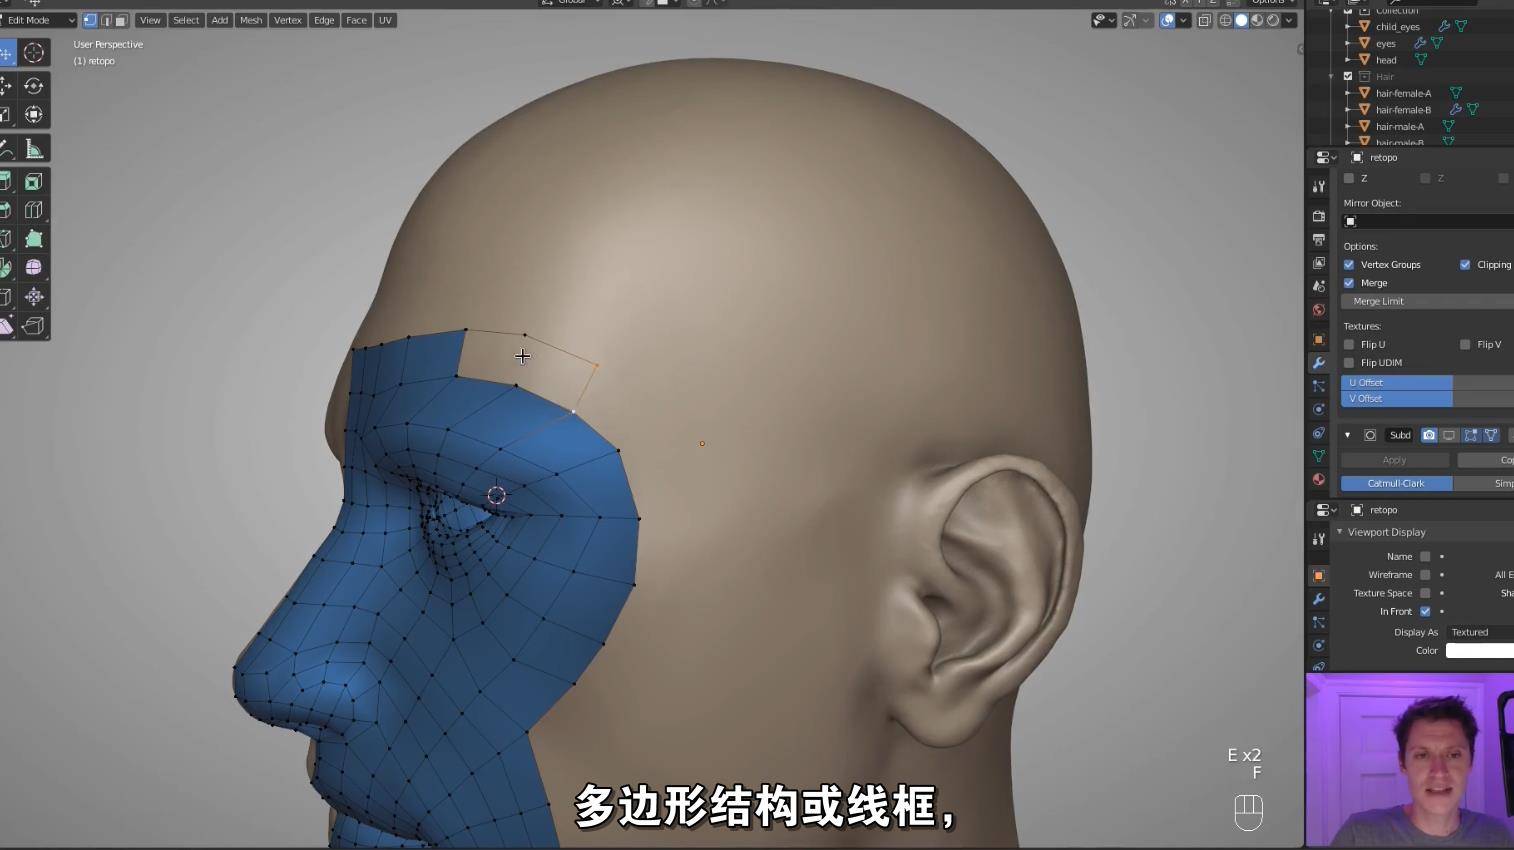Screen dimensions: 1514x850
Task: Open the View Layer properties tab
Action: click(x=1319, y=263)
